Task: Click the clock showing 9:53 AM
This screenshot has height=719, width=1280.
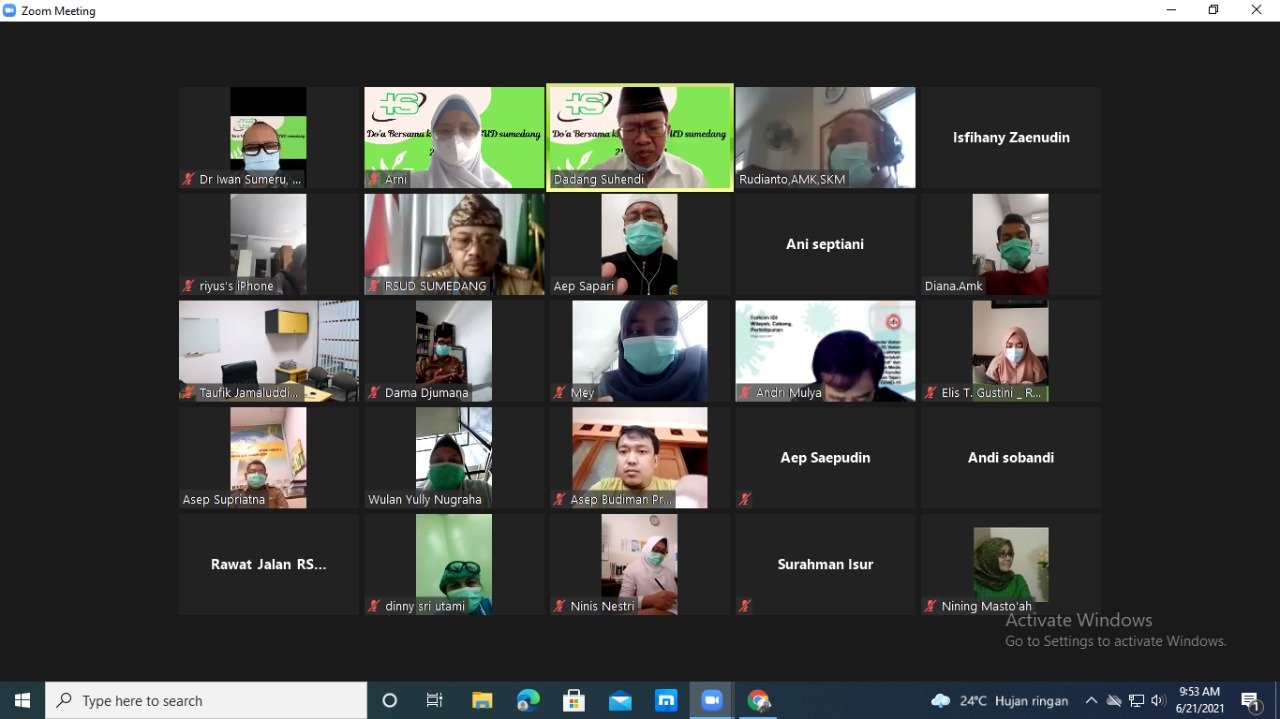Action: tap(1199, 700)
